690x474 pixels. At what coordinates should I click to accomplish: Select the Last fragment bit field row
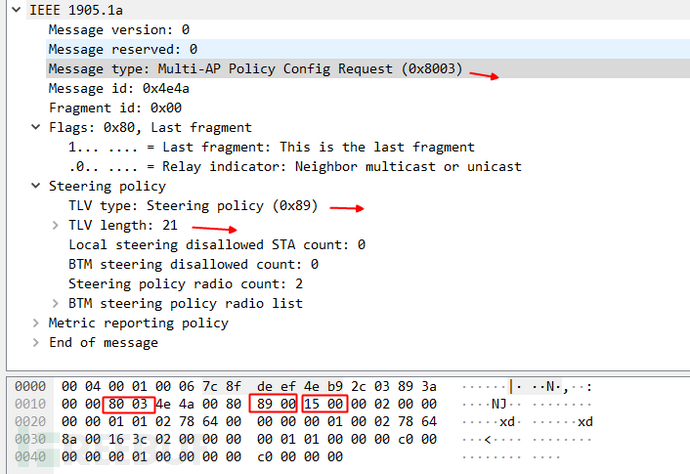(x=272, y=147)
